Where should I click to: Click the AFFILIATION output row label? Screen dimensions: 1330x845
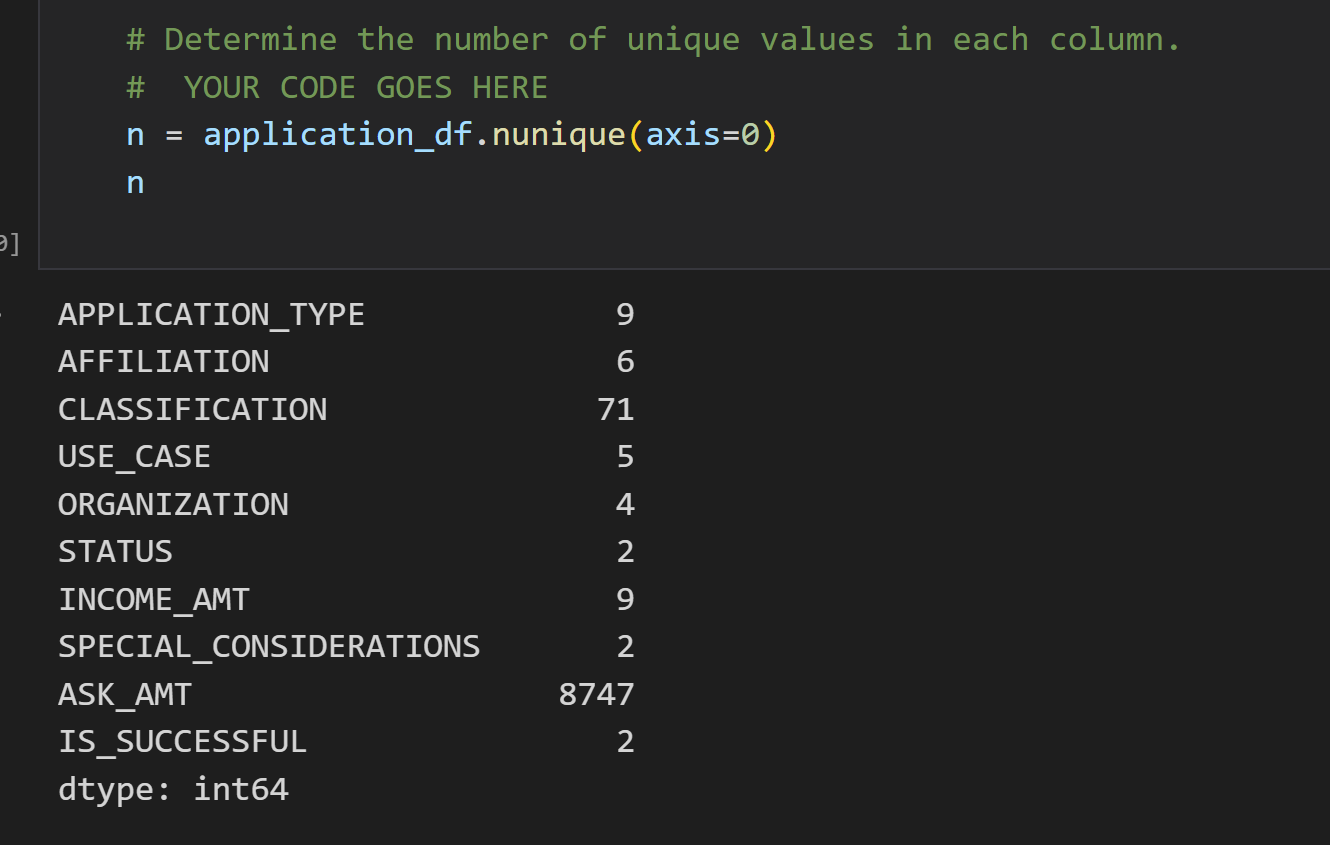point(163,362)
